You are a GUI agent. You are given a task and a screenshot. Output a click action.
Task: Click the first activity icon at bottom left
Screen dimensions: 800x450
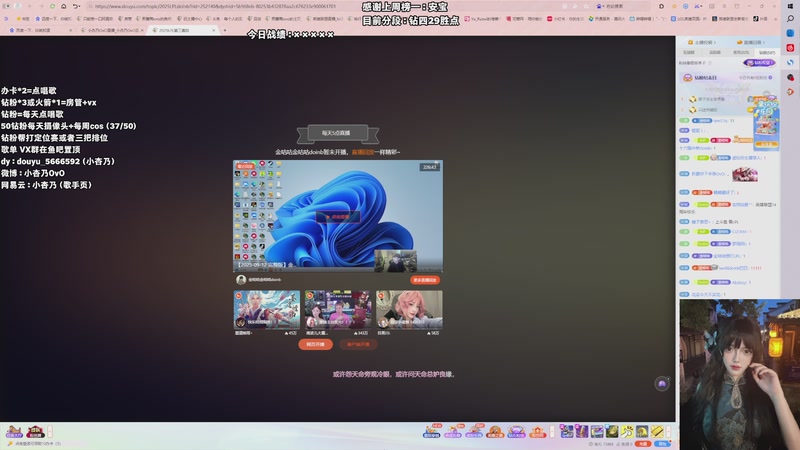14,432
